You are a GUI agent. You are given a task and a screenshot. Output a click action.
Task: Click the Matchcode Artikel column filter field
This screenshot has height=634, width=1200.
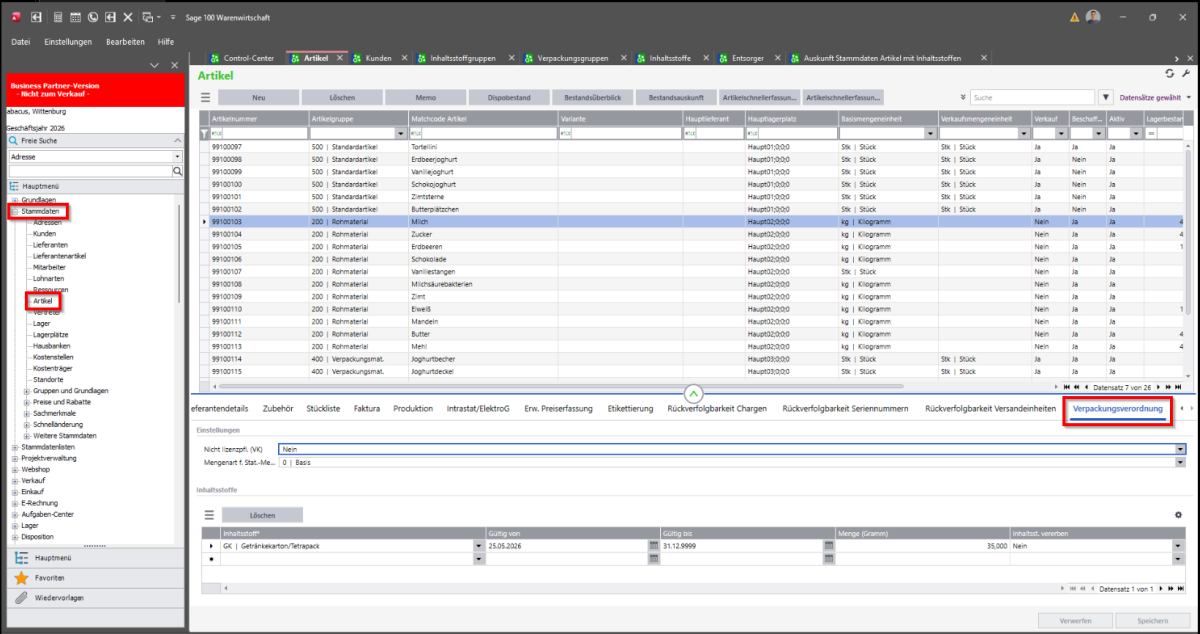pos(482,133)
